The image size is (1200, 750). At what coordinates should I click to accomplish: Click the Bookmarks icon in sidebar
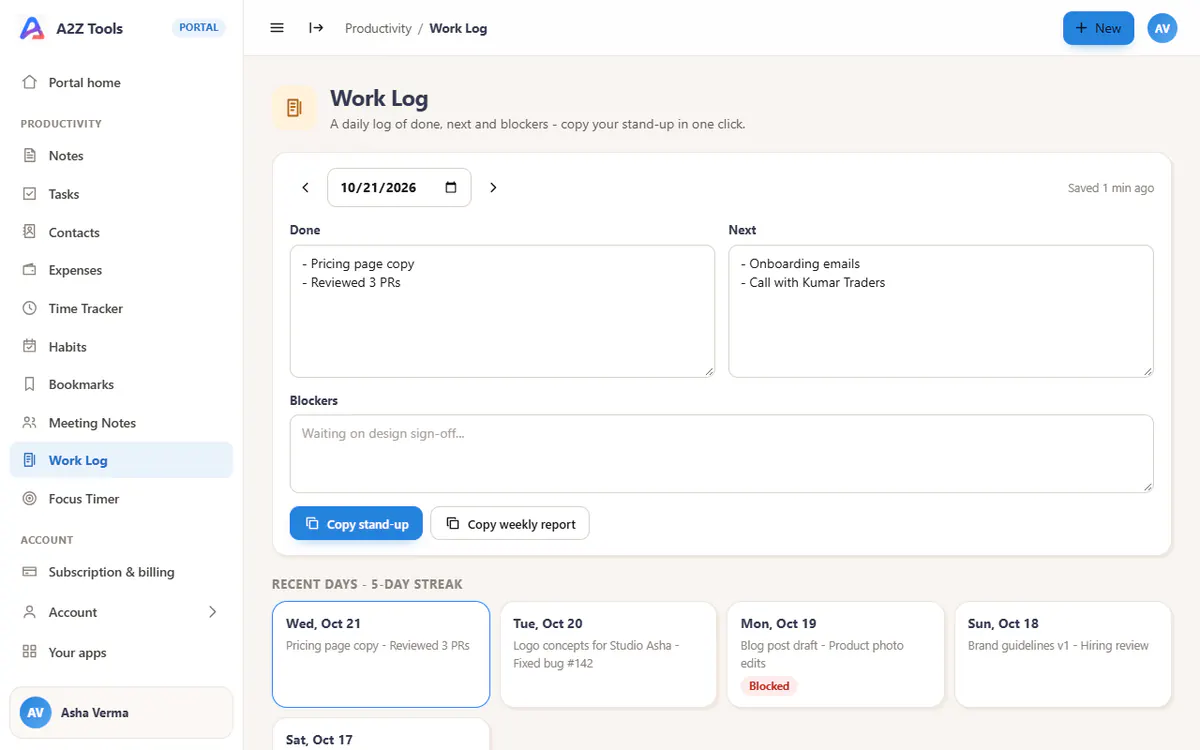click(30, 384)
